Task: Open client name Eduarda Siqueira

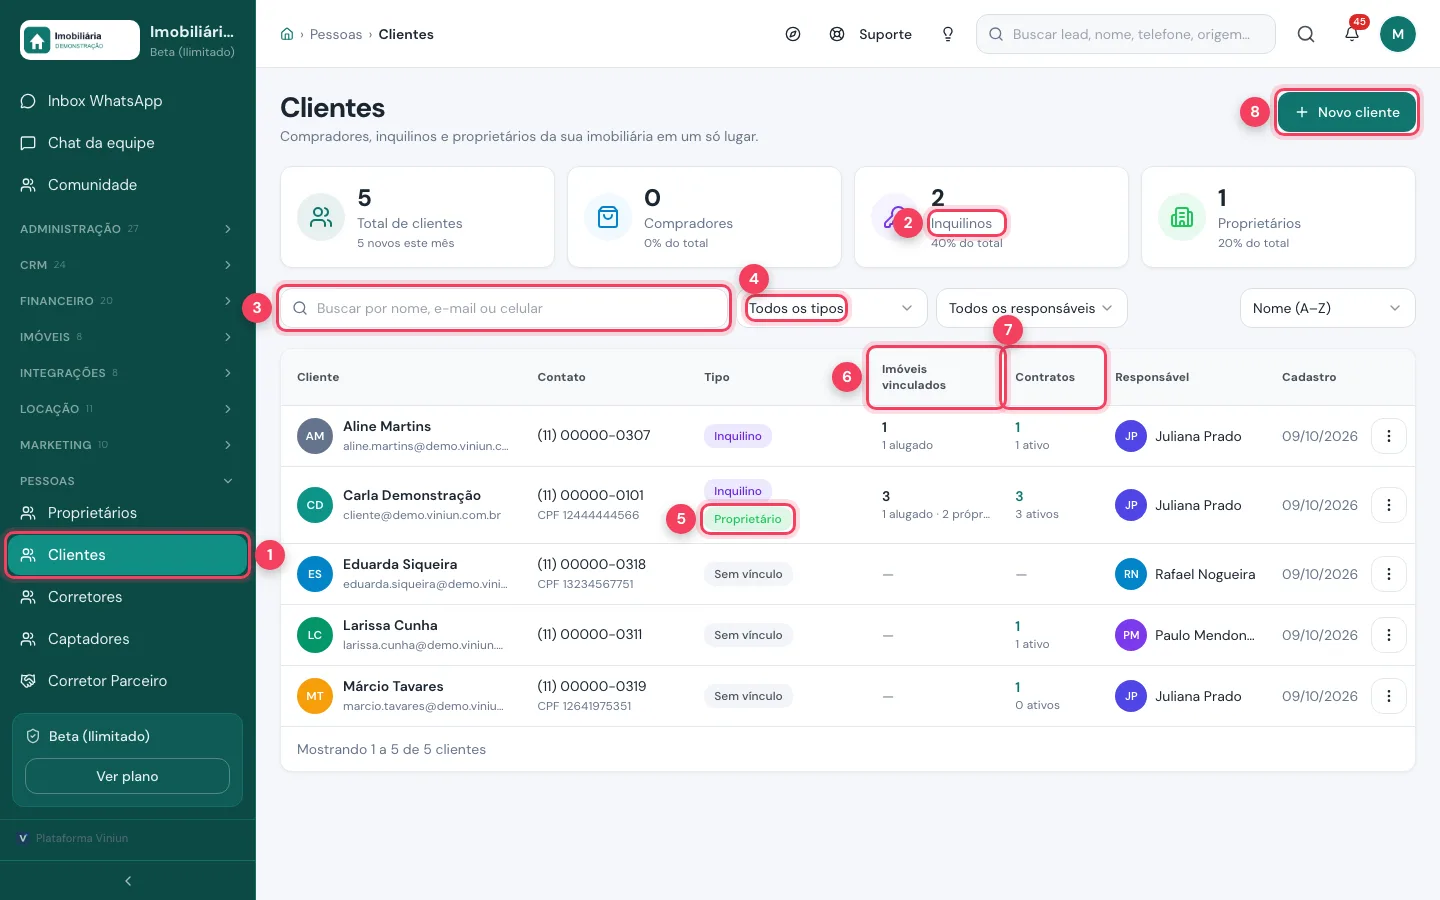Action: click(x=400, y=564)
